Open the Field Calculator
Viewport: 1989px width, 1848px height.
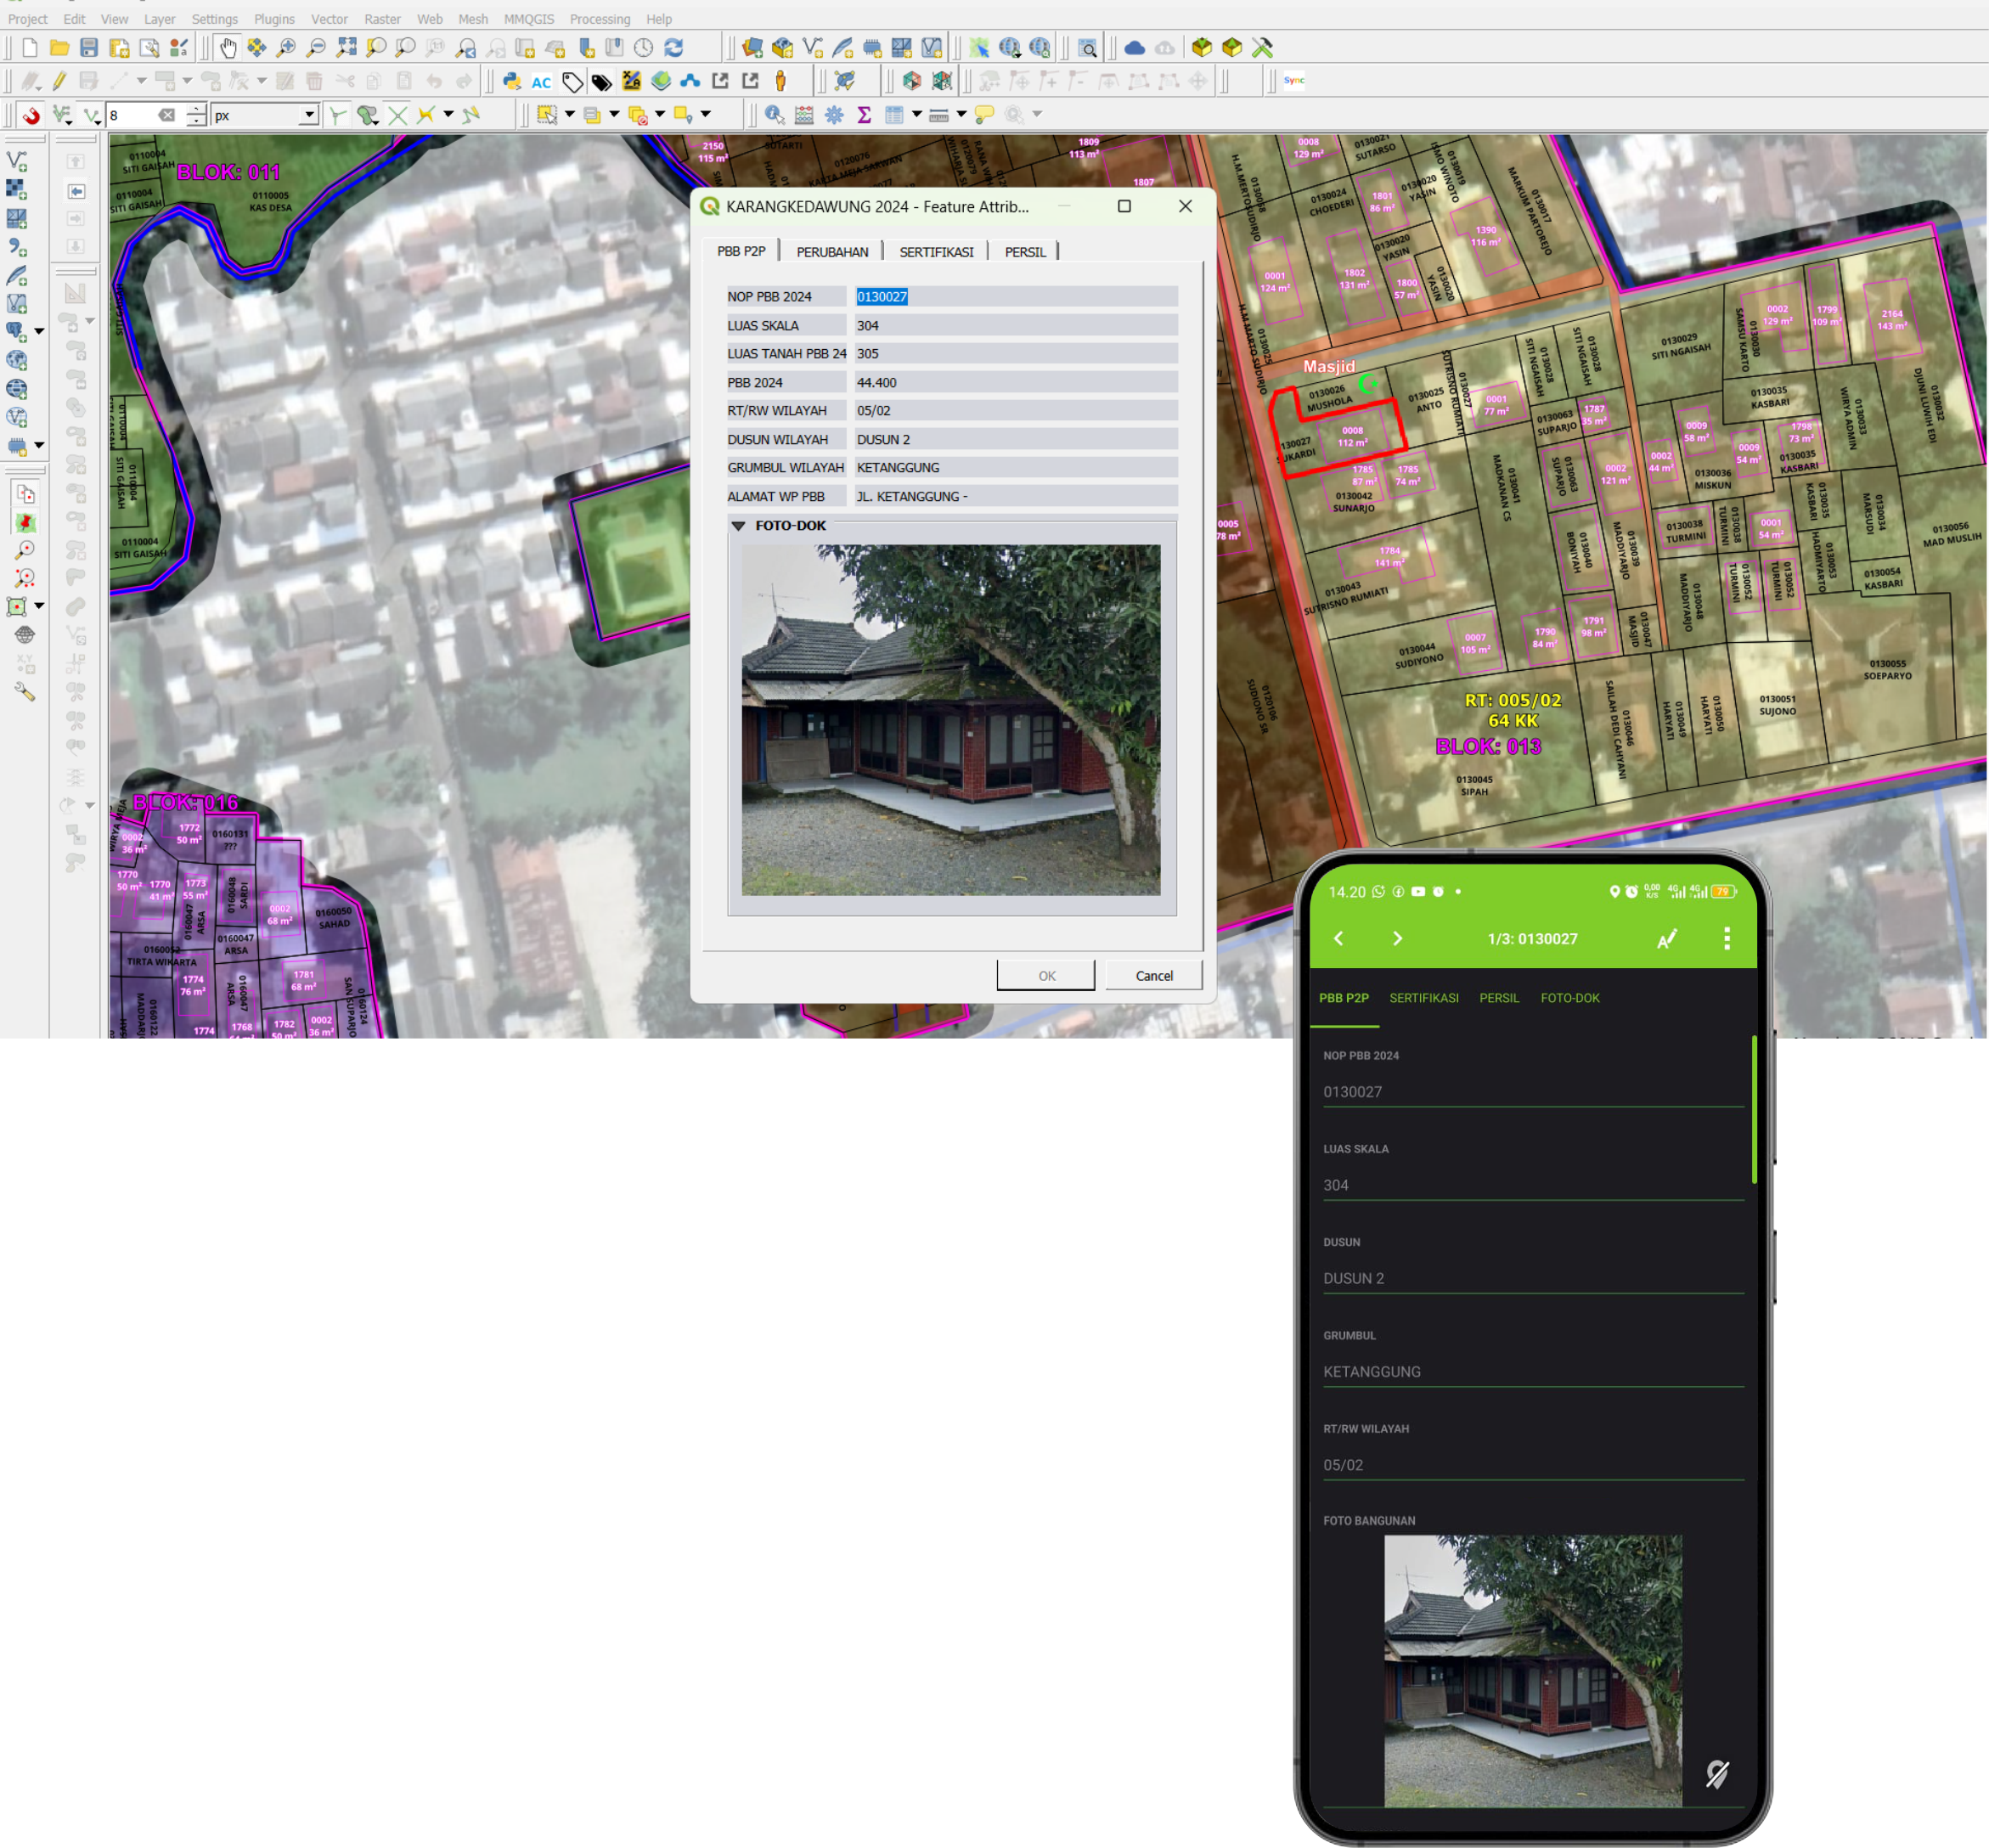click(803, 114)
